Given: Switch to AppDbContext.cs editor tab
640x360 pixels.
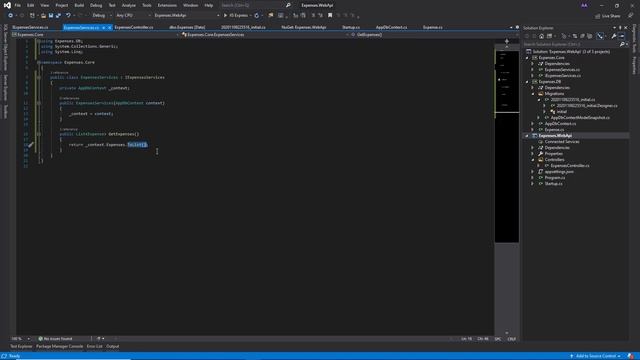Looking at the screenshot, I should pyautogui.click(x=391, y=27).
